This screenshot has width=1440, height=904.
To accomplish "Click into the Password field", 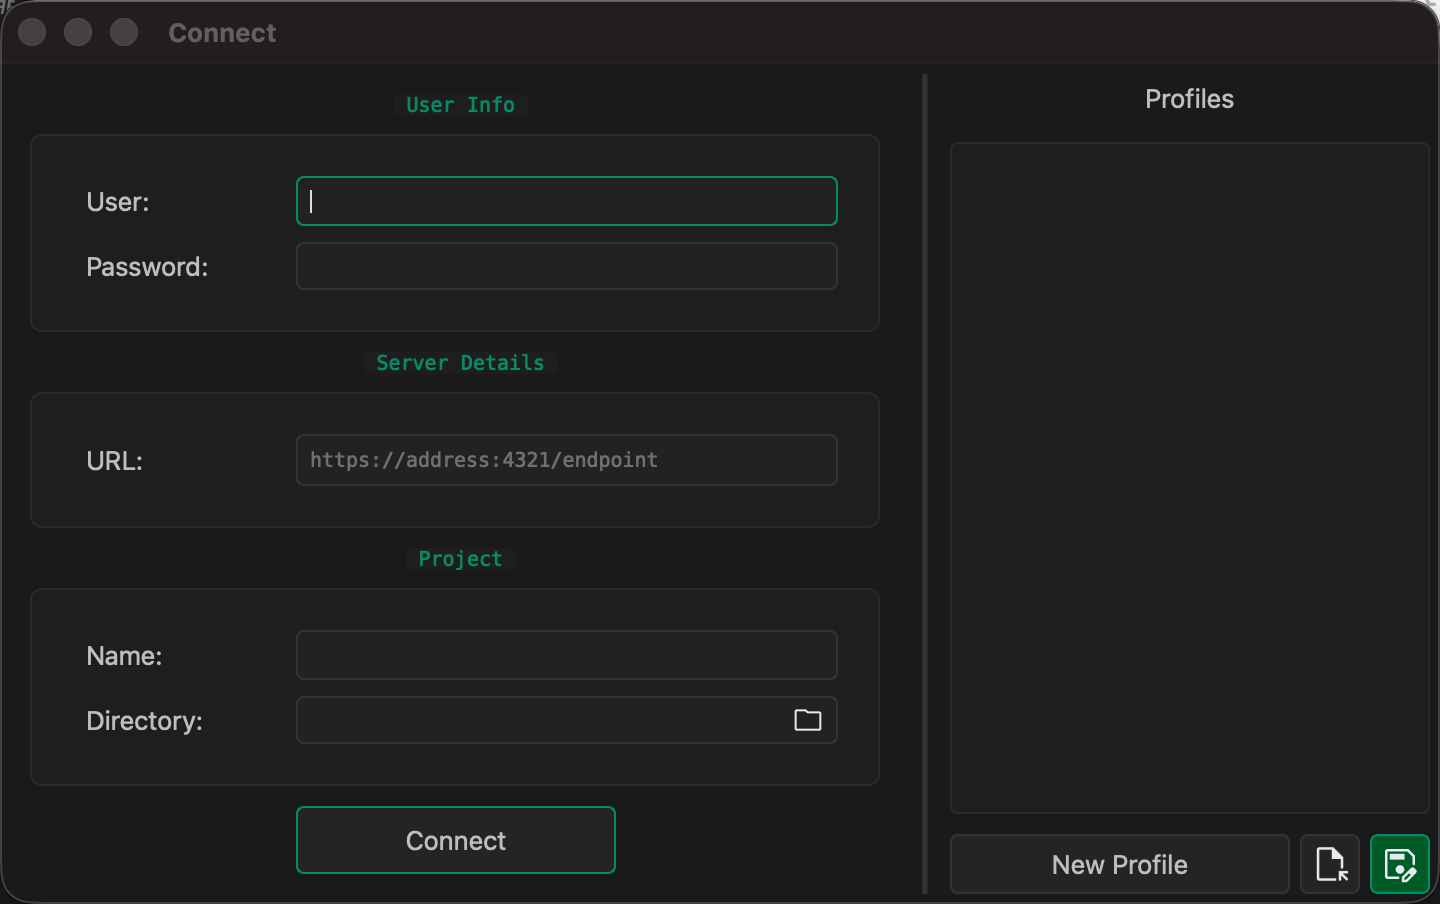I will click(566, 267).
